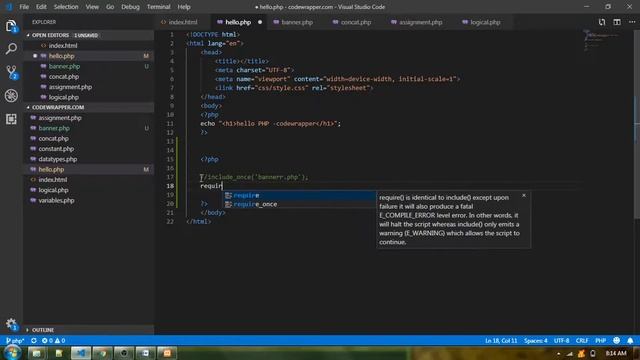This screenshot has width=640, height=360.
Task: Open variables.php in the file tree
Action: 89,200
